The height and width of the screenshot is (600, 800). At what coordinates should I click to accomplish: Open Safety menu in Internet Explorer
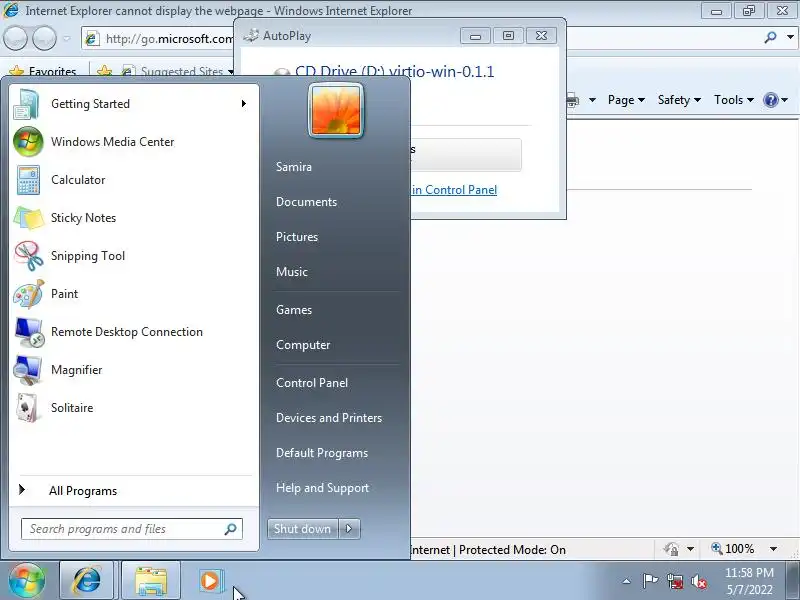(x=679, y=100)
